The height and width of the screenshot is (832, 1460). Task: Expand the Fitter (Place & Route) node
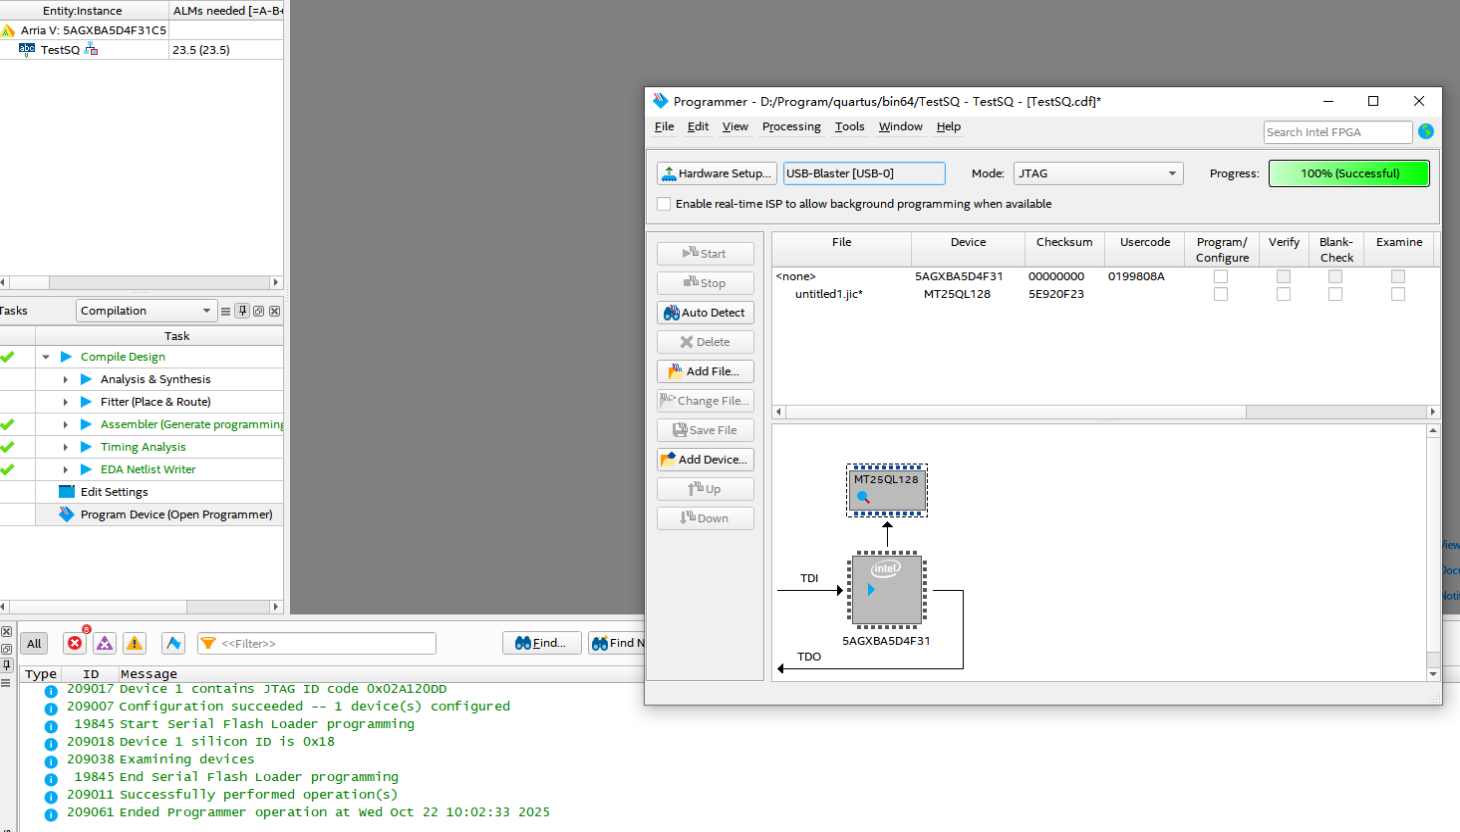pyautogui.click(x=66, y=402)
